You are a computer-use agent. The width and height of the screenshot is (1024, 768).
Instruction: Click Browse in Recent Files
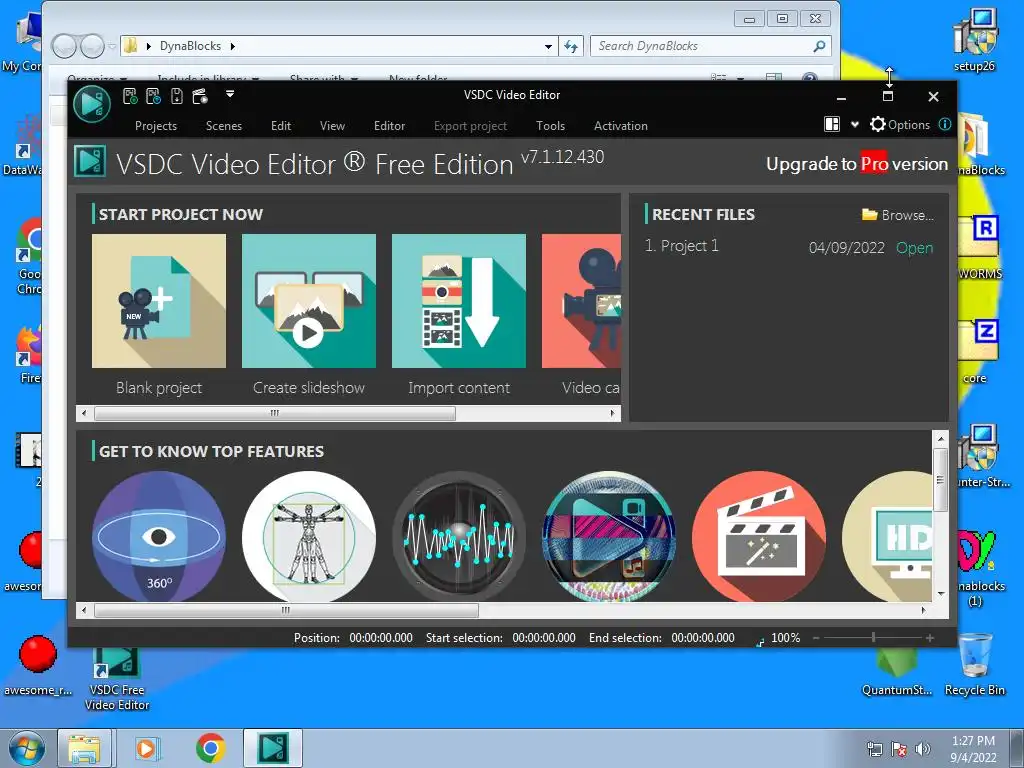pos(898,215)
